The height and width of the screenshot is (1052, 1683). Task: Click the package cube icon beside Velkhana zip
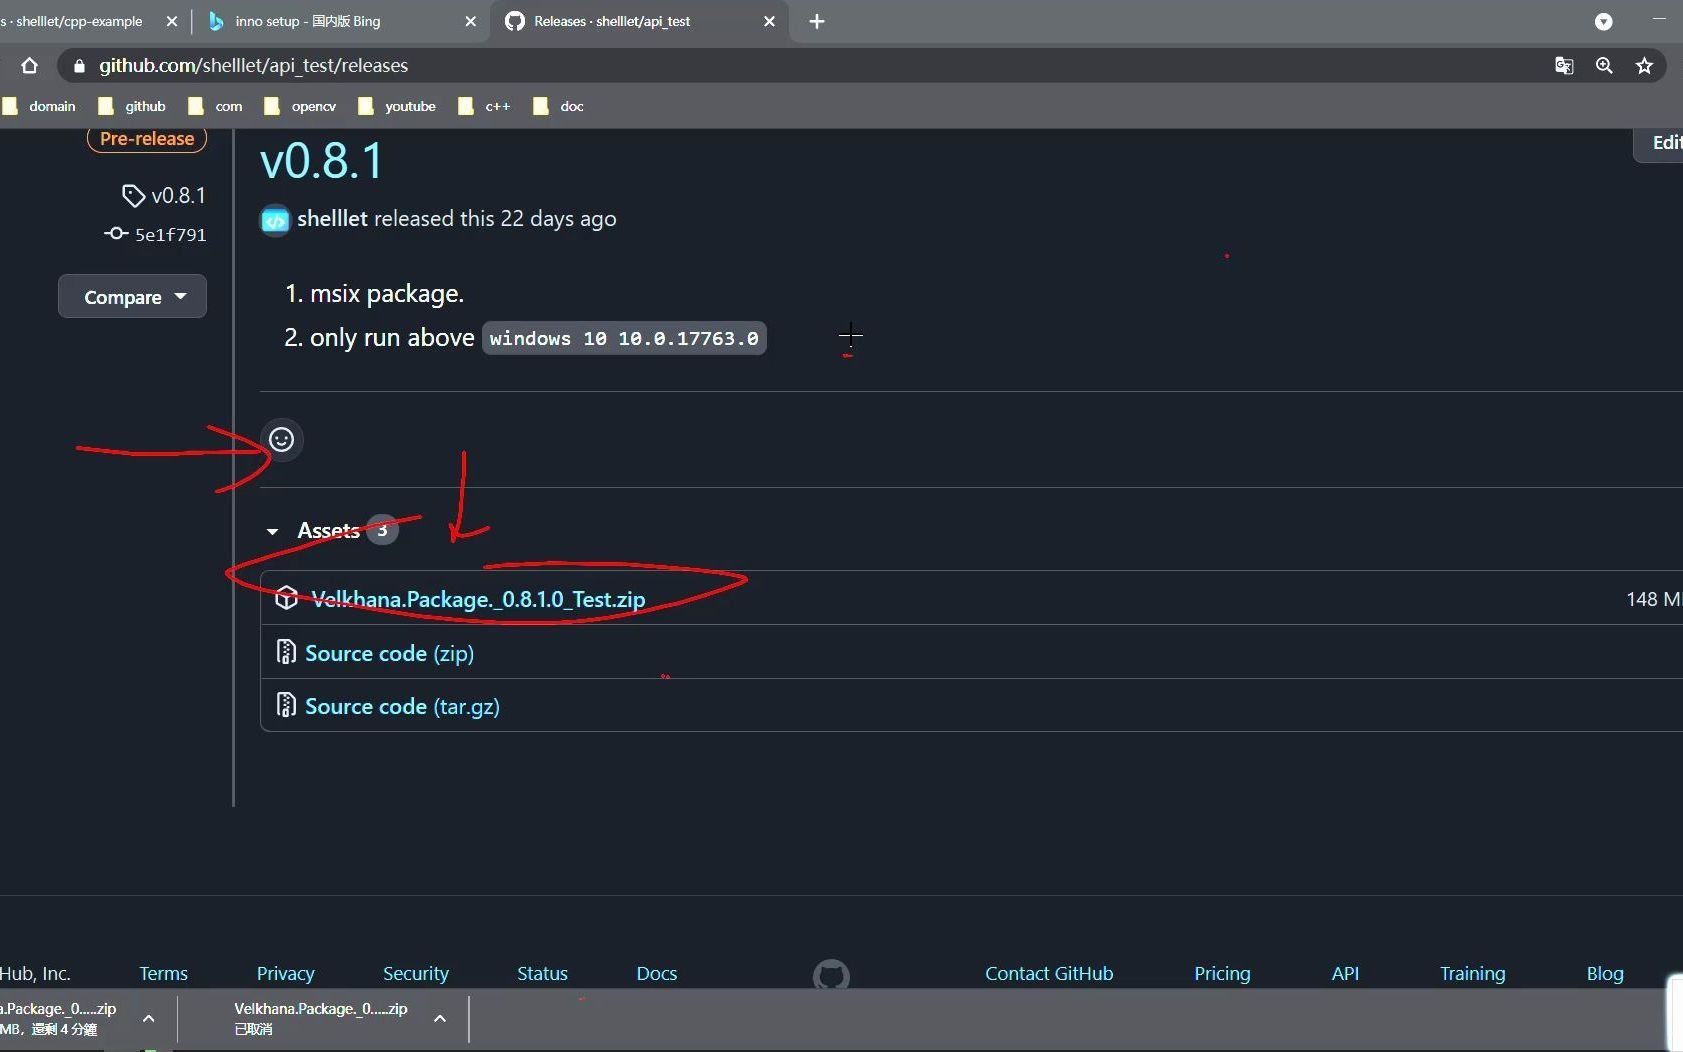pos(287,598)
